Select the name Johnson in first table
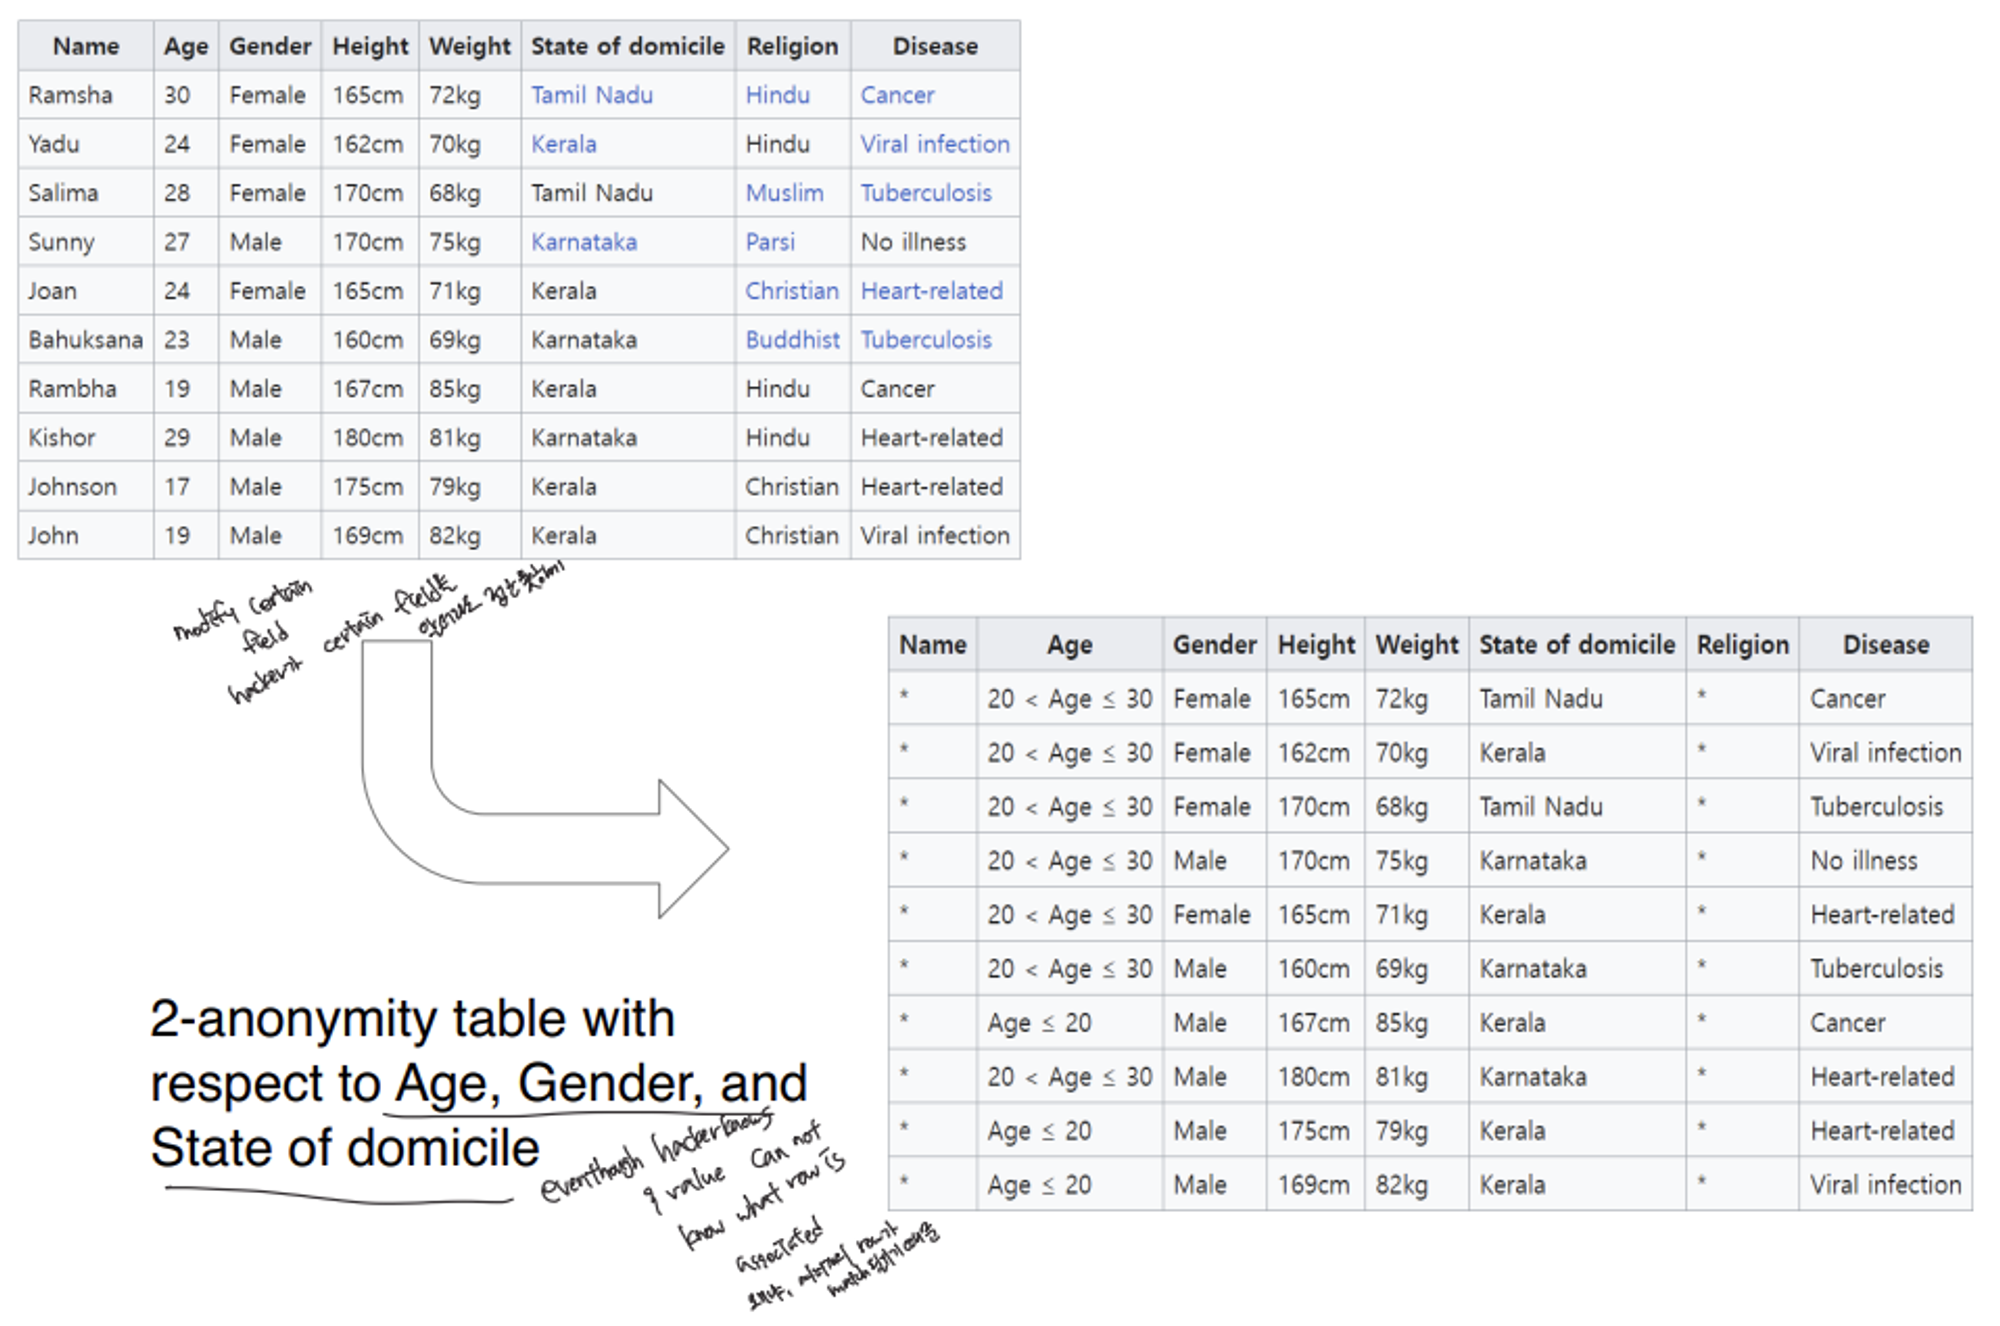 [72, 487]
